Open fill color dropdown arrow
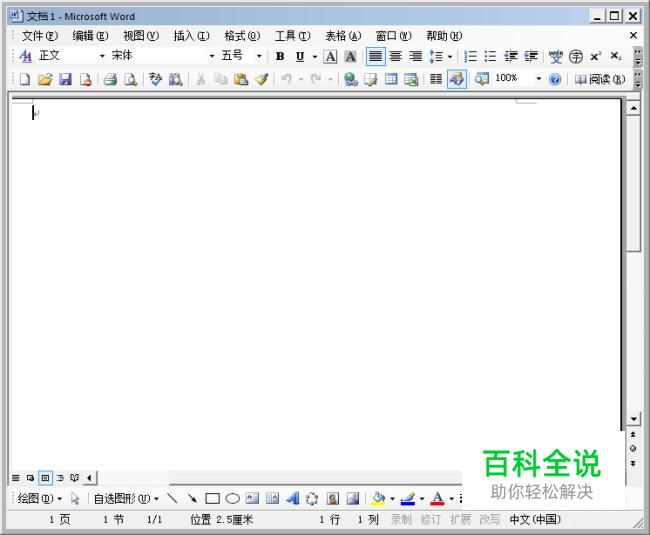Screen dimensions: 650x535 (392, 499)
